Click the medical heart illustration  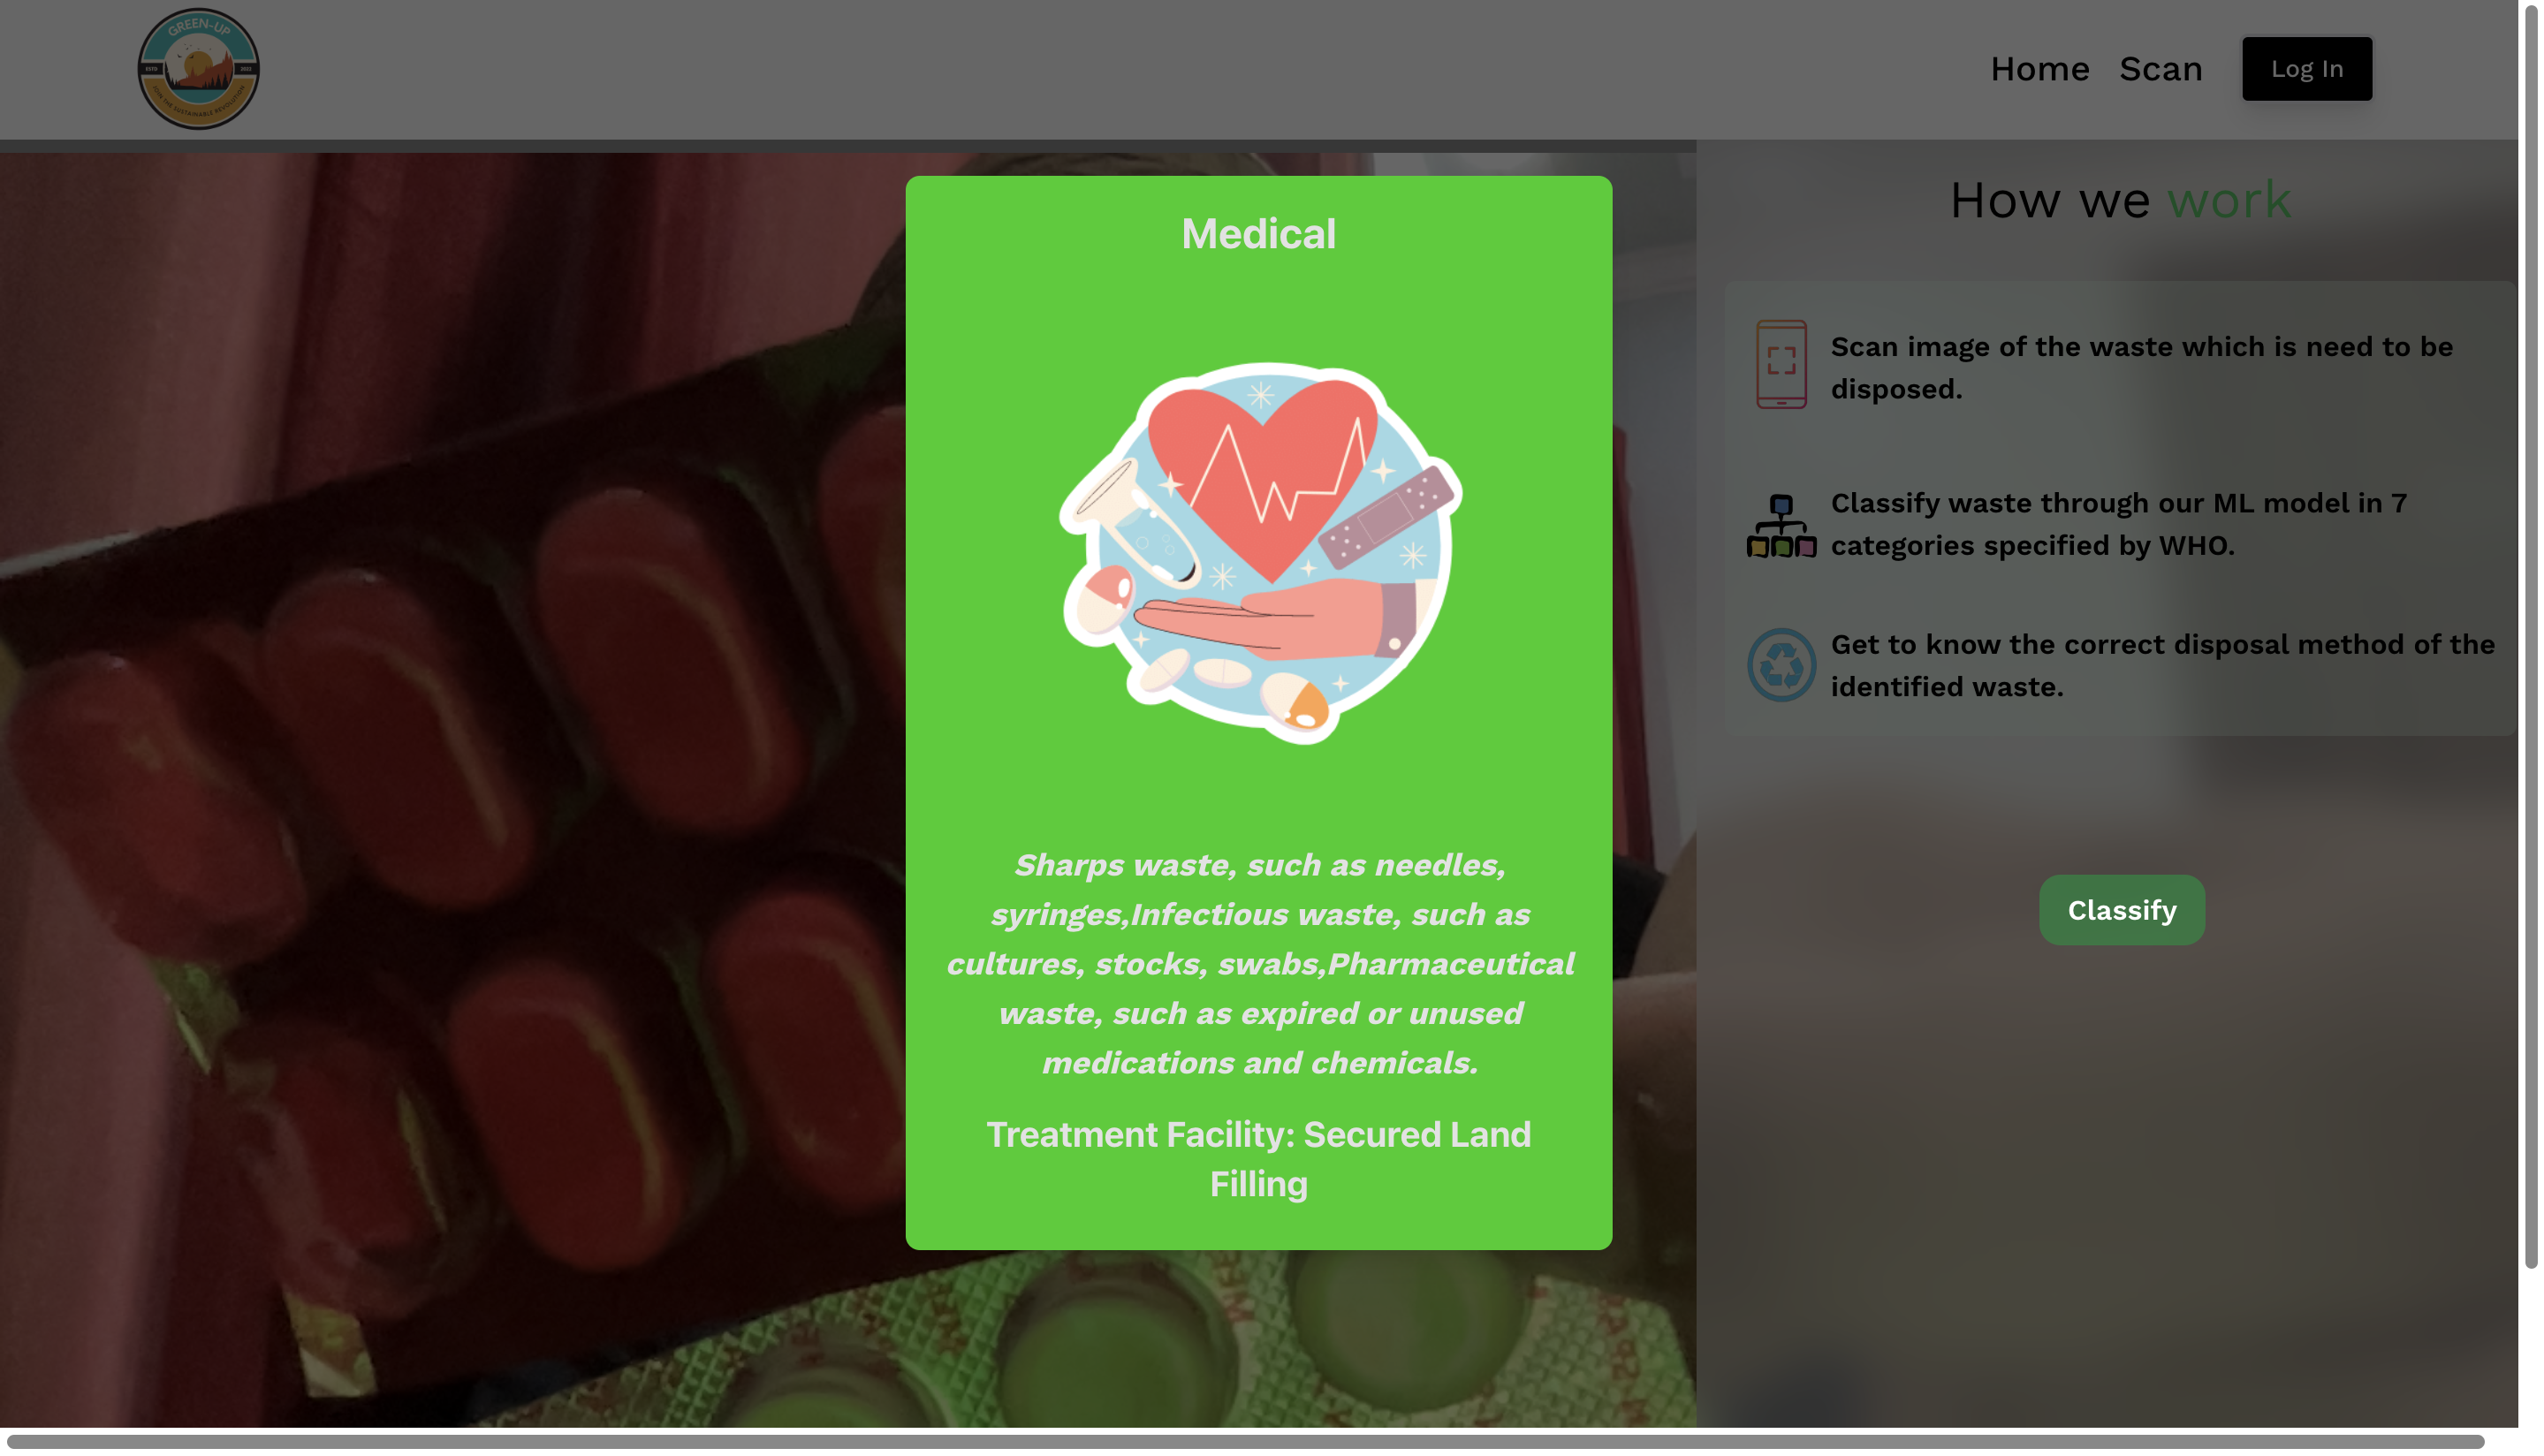click(x=1260, y=553)
